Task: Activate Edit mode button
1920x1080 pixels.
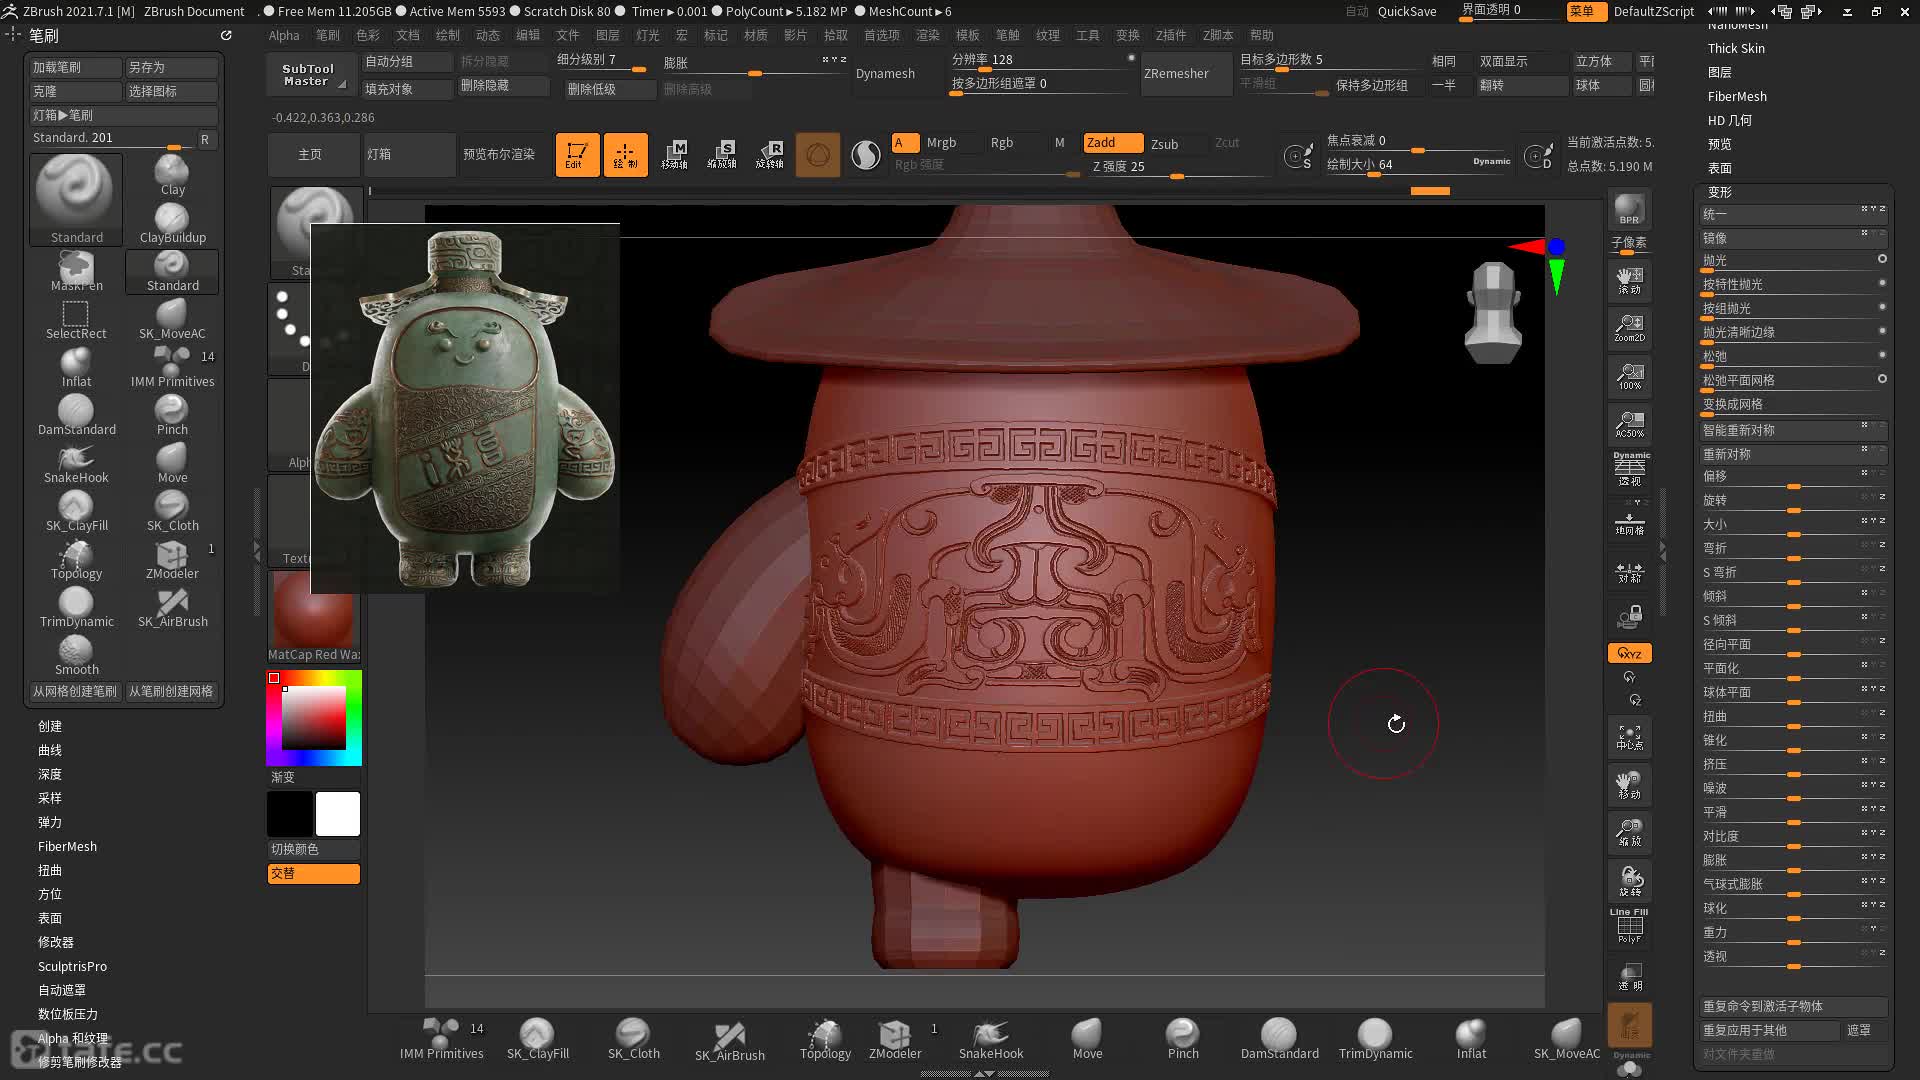Action: pyautogui.click(x=577, y=155)
